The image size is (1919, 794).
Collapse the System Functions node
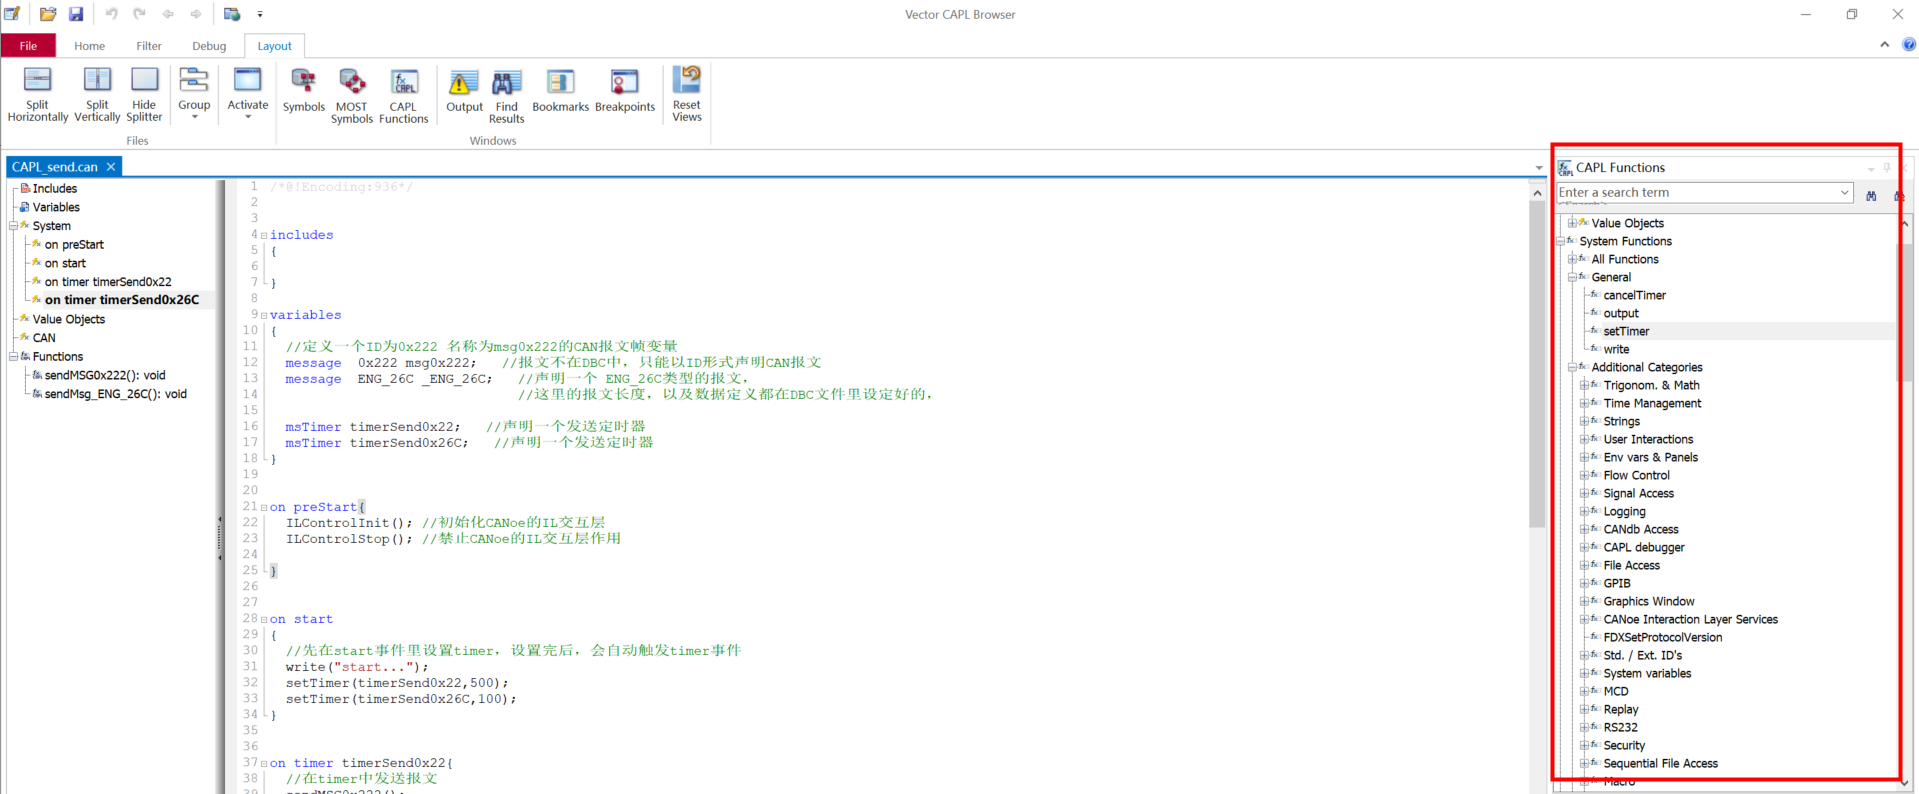pyautogui.click(x=1561, y=241)
